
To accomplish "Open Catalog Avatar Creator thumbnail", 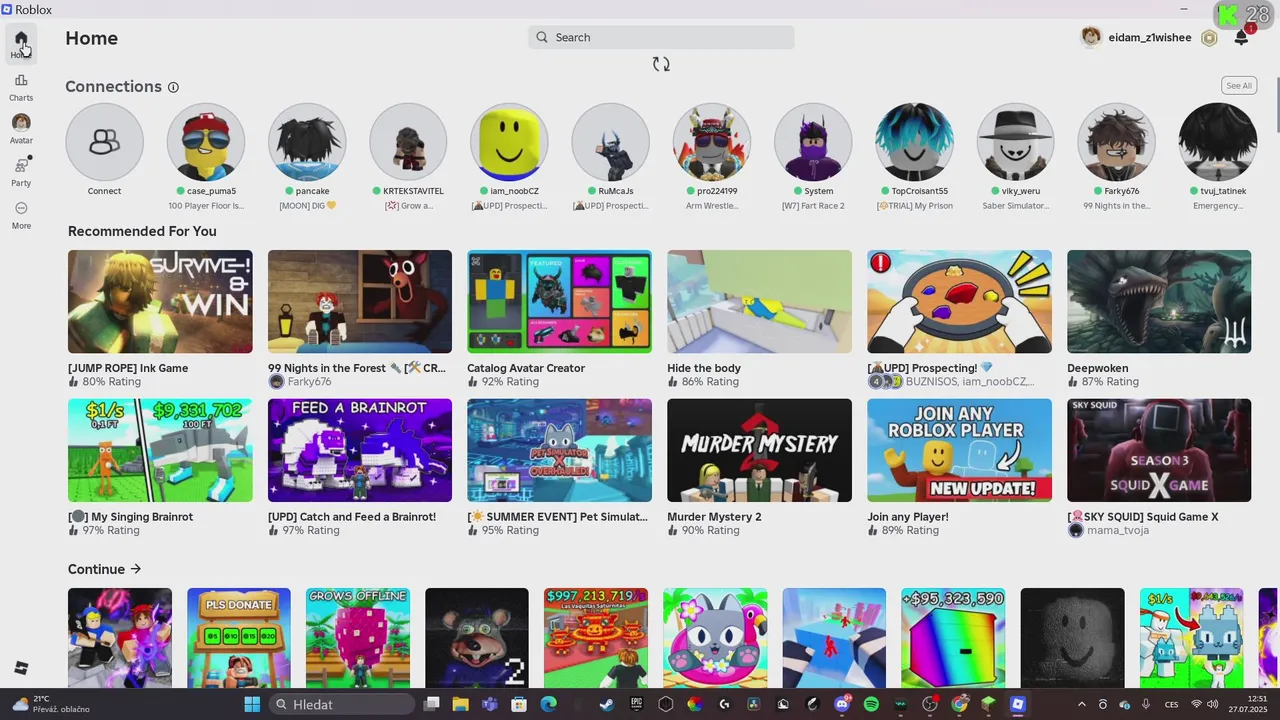I will (x=560, y=301).
